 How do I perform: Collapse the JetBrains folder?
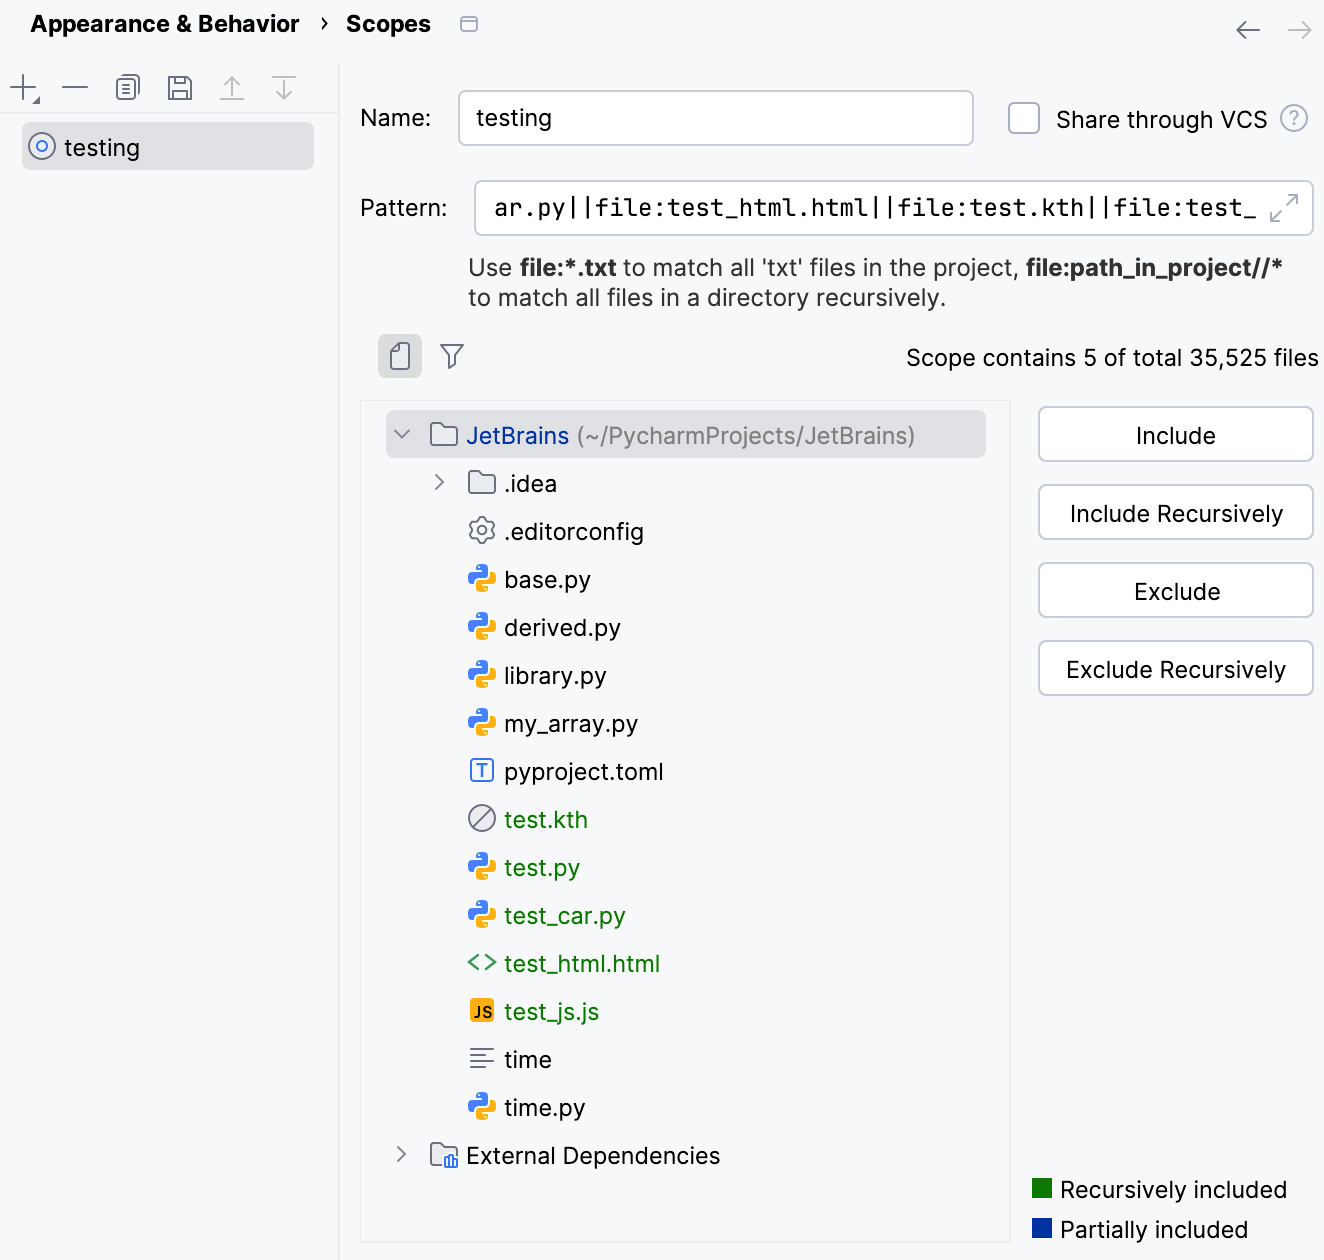[x=402, y=435]
